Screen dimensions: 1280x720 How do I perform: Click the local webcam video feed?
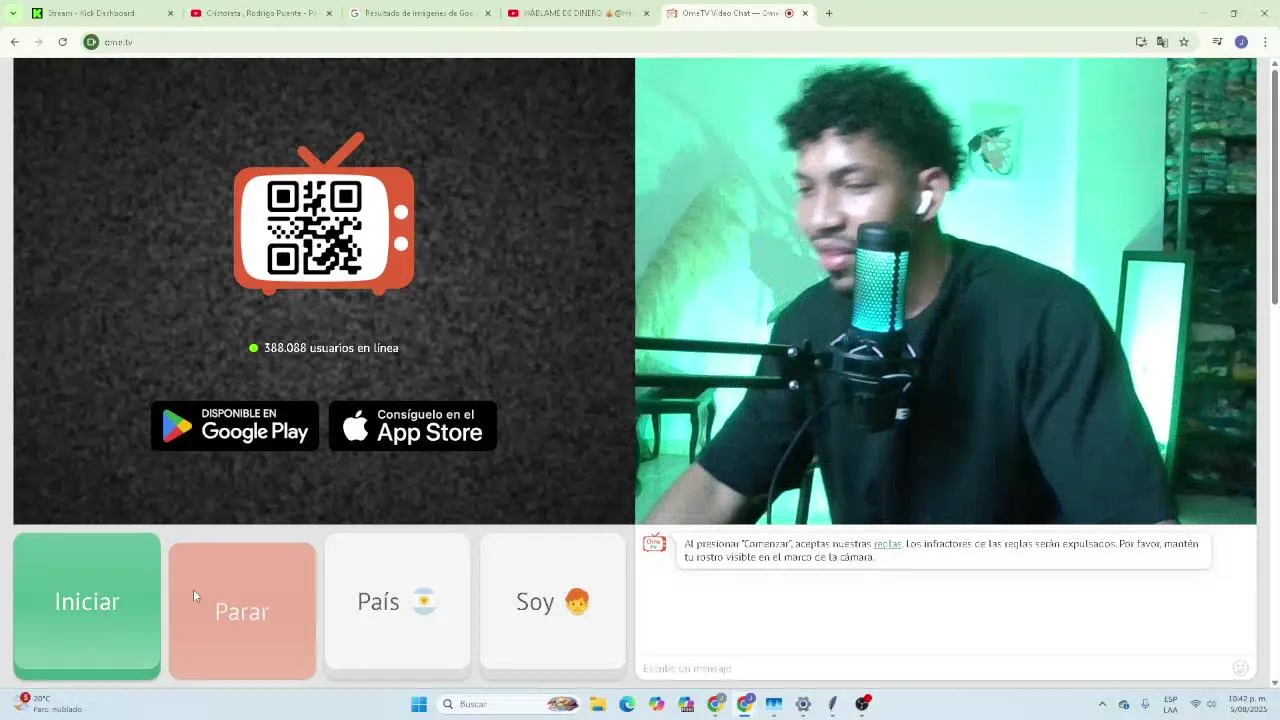coord(946,291)
